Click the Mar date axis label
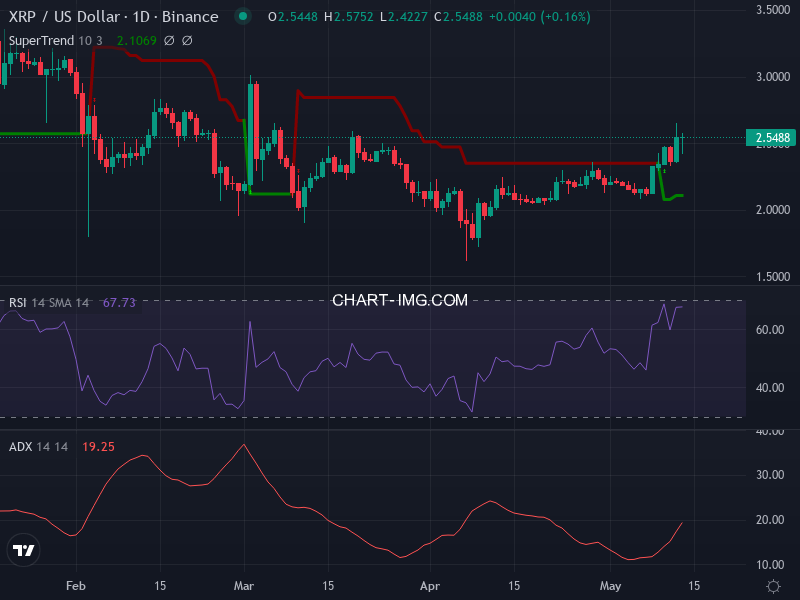The image size is (800, 600). click(x=244, y=586)
